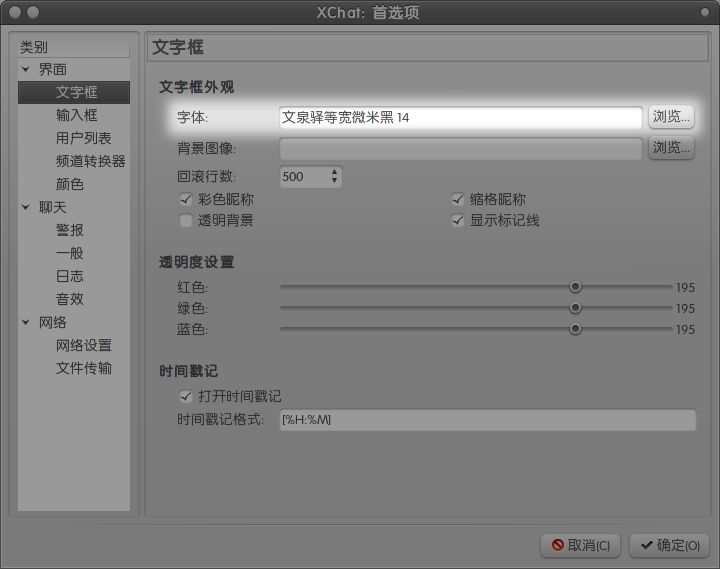Browse for a font with 浏览 button
Image resolution: width=720 pixels, height=569 pixels.
point(671,117)
